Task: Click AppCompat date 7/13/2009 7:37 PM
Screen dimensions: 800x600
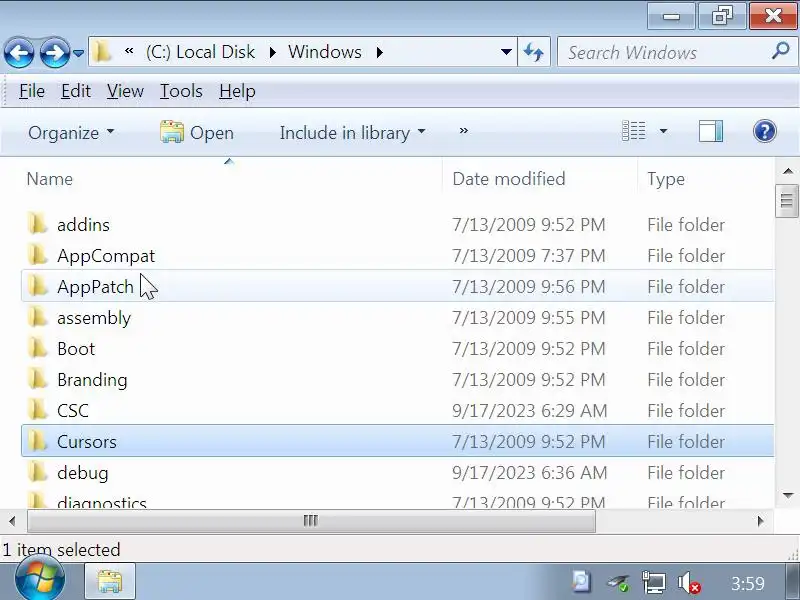Action: pyautogui.click(x=529, y=256)
